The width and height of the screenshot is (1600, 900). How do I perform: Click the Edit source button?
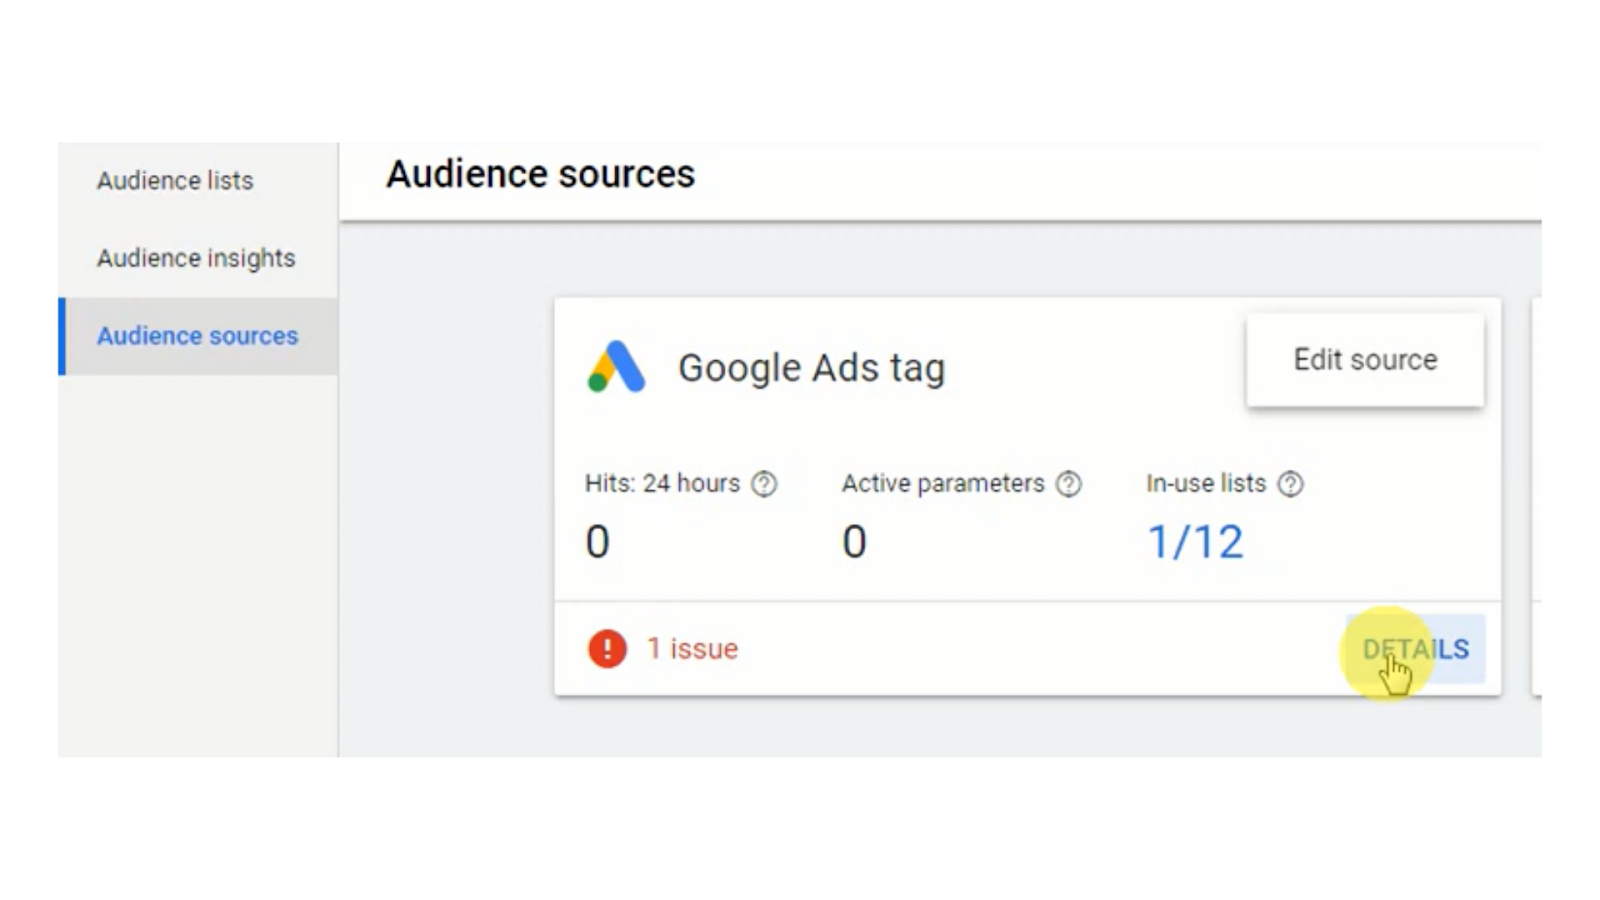(x=1365, y=360)
